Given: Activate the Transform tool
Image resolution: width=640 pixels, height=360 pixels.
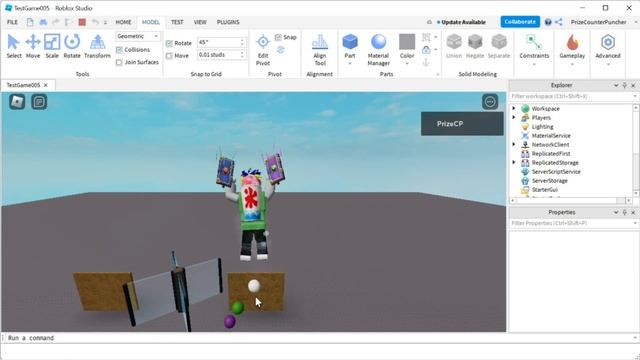Looking at the screenshot, I should click(97, 46).
